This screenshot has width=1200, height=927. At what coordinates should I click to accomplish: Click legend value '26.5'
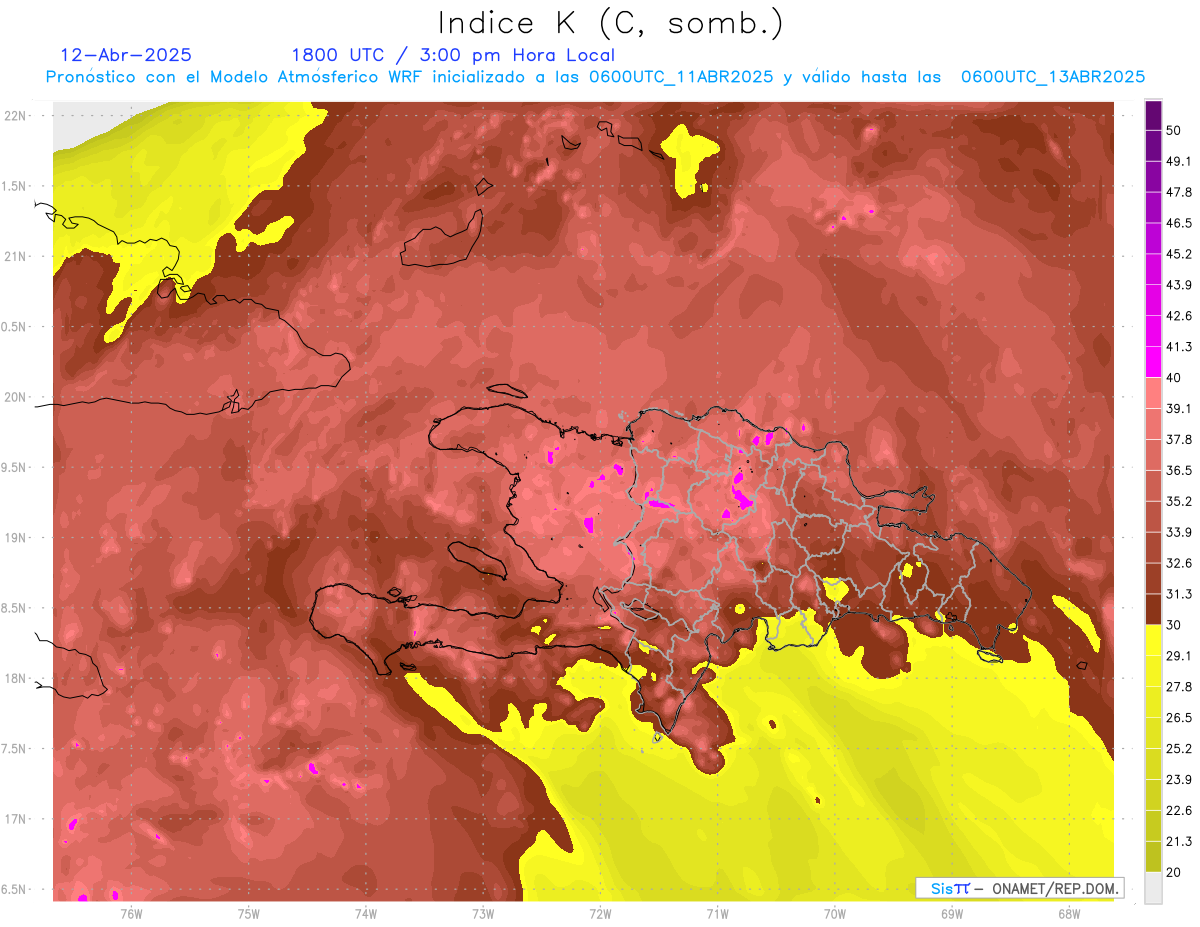coord(1179,718)
